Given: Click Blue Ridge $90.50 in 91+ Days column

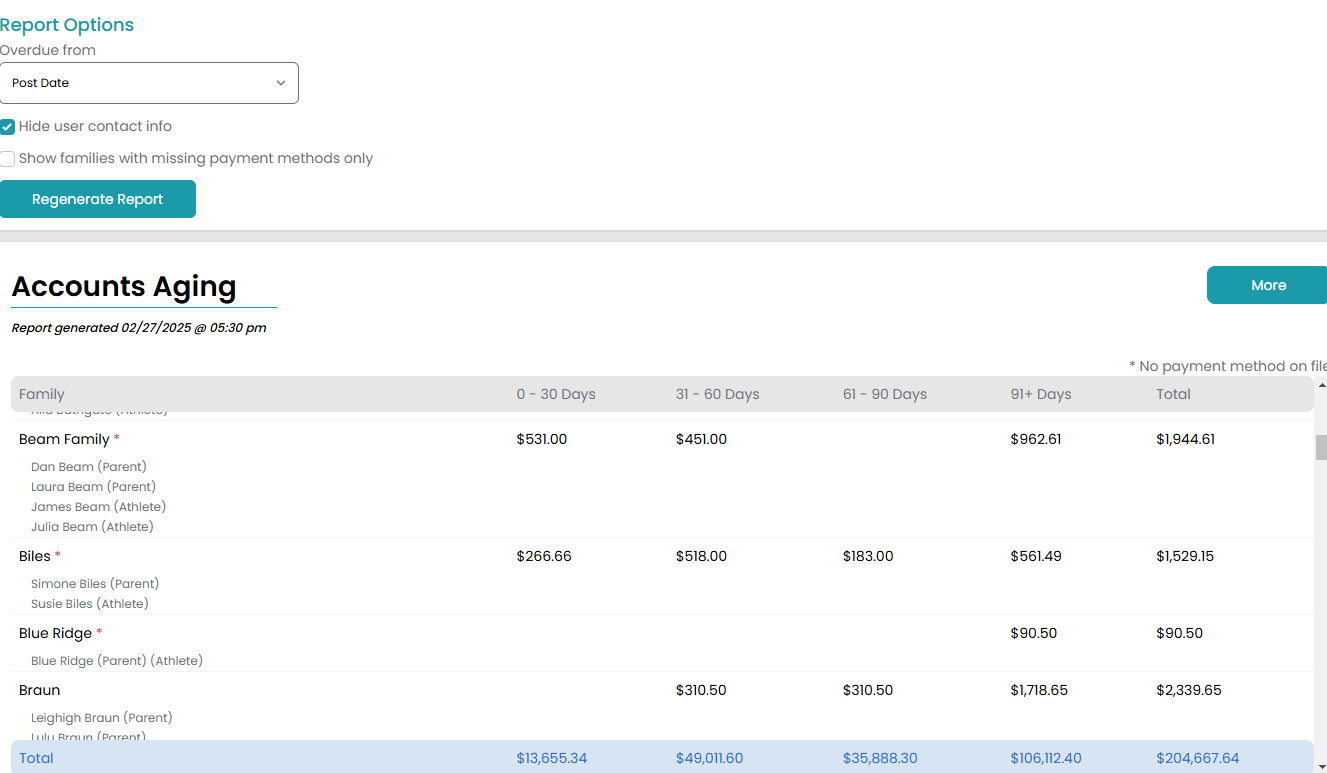Looking at the screenshot, I should click(x=1033, y=633).
